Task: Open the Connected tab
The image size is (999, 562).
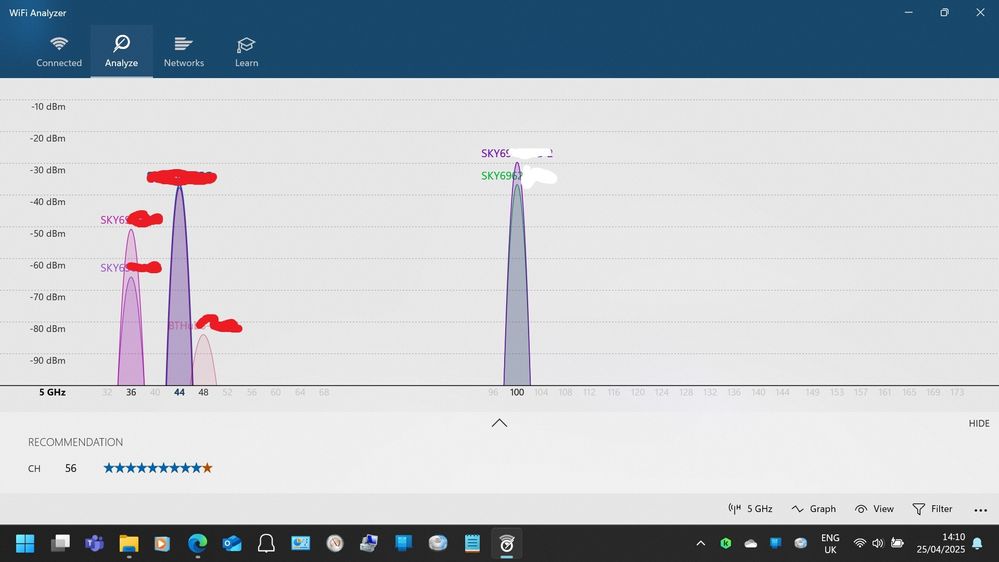Action: (x=59, y=51)
